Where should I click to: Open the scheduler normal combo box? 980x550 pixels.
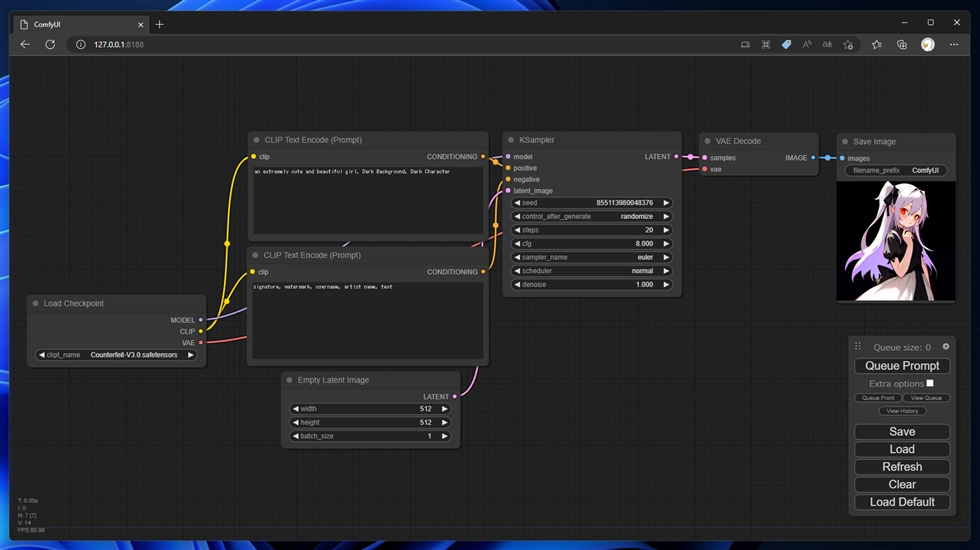[x=591, y=271]
